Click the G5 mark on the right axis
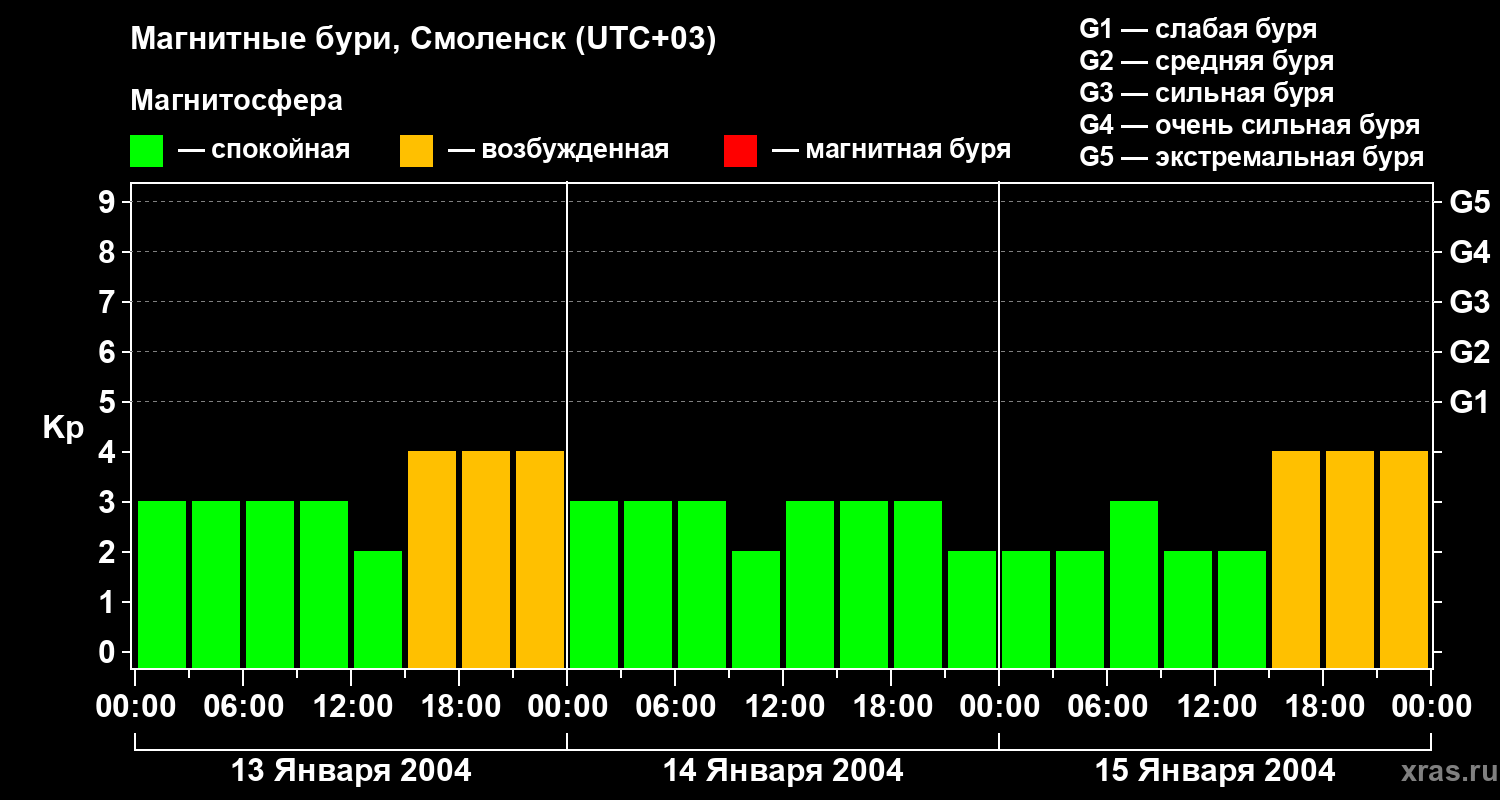Image resolution: width=1500 pixels, height=800 pixels. (1470, 202)
